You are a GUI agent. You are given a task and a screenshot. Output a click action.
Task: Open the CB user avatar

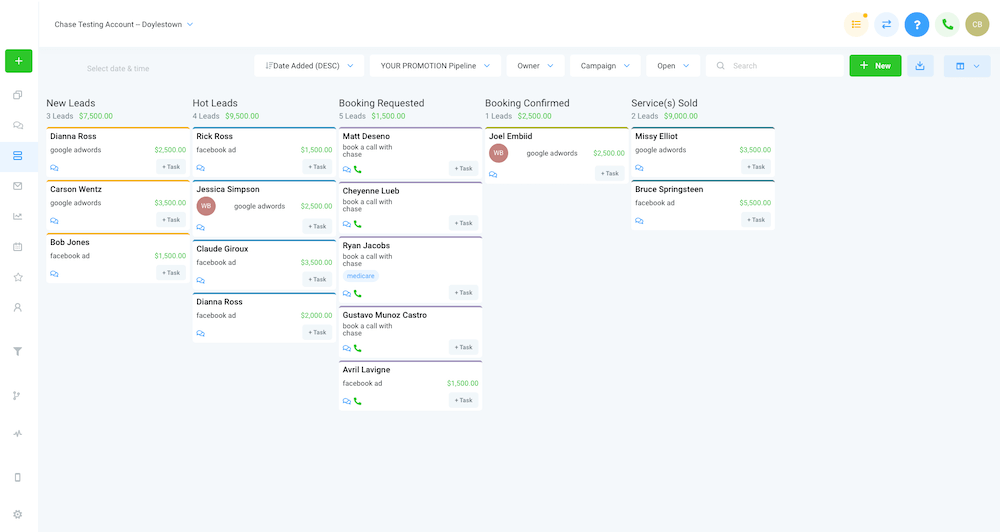(977, 25)
